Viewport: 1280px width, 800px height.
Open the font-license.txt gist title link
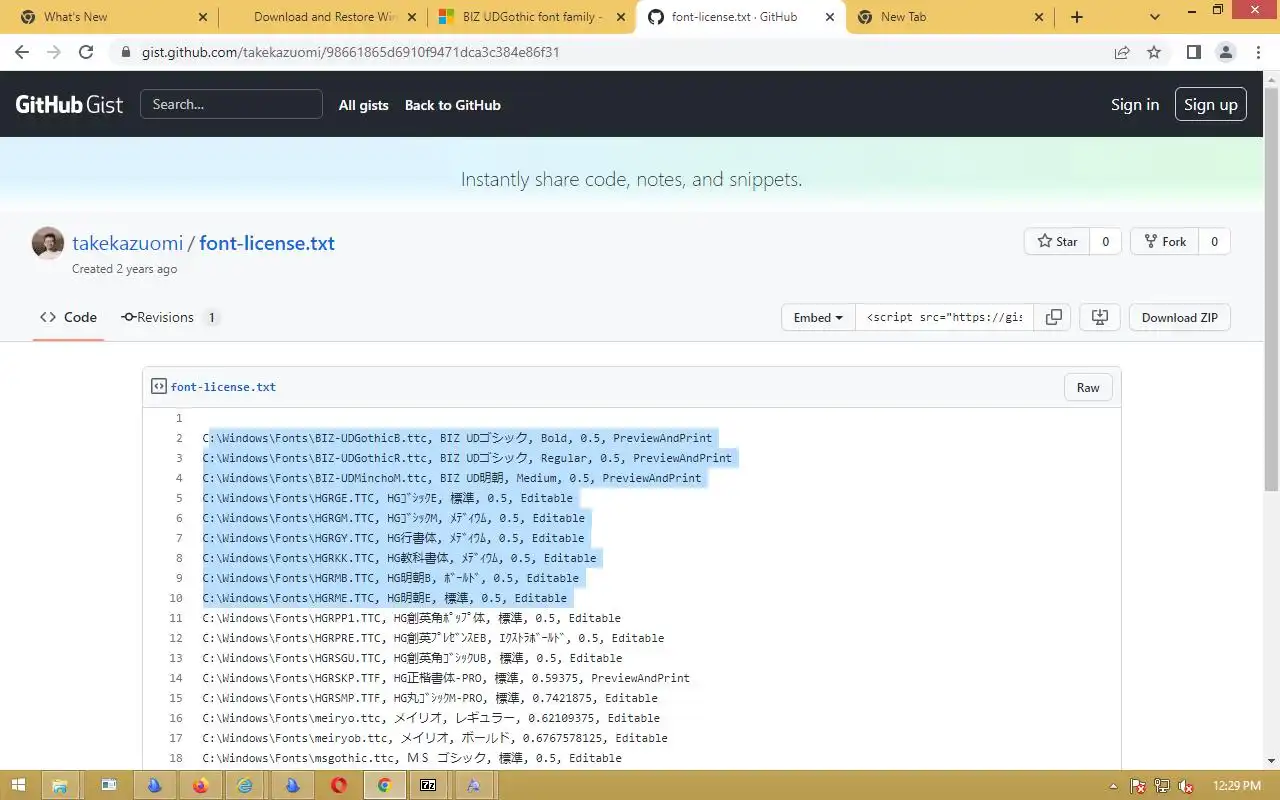267,243
